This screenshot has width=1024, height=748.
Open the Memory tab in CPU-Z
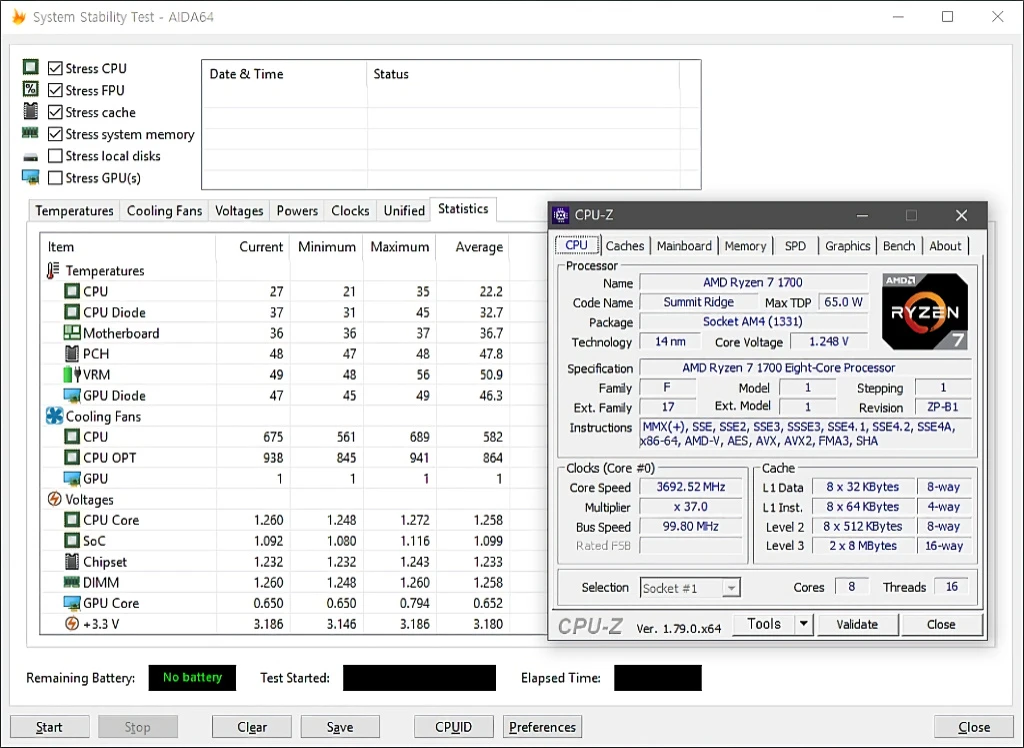click(745, 246)
